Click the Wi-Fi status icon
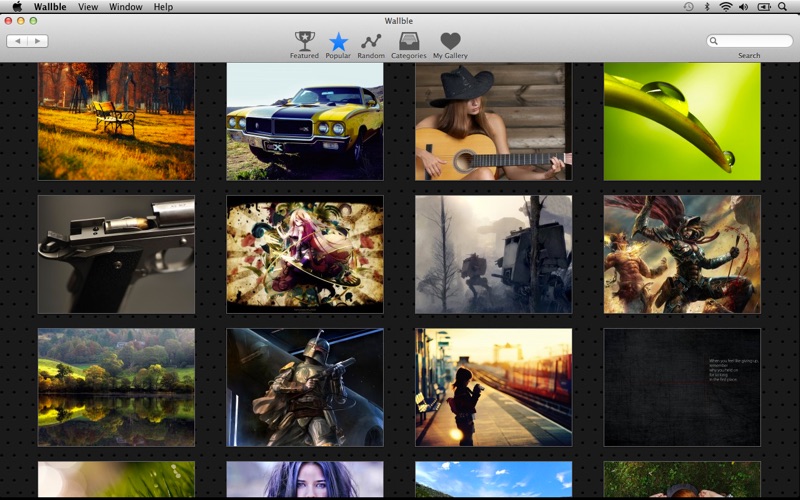This screenshot has width=800, height=500. point(725,7)
